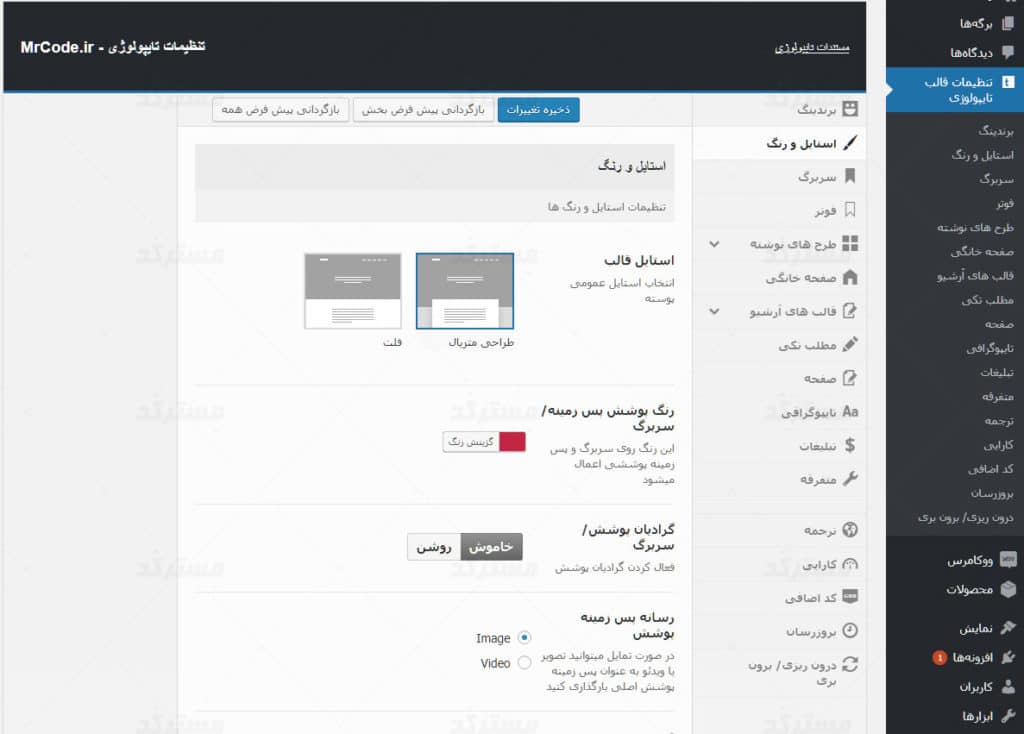Click the ads (تبلیغات) dollar sign icon
The width and height of the screenshot is (1024, 734).
850,446
